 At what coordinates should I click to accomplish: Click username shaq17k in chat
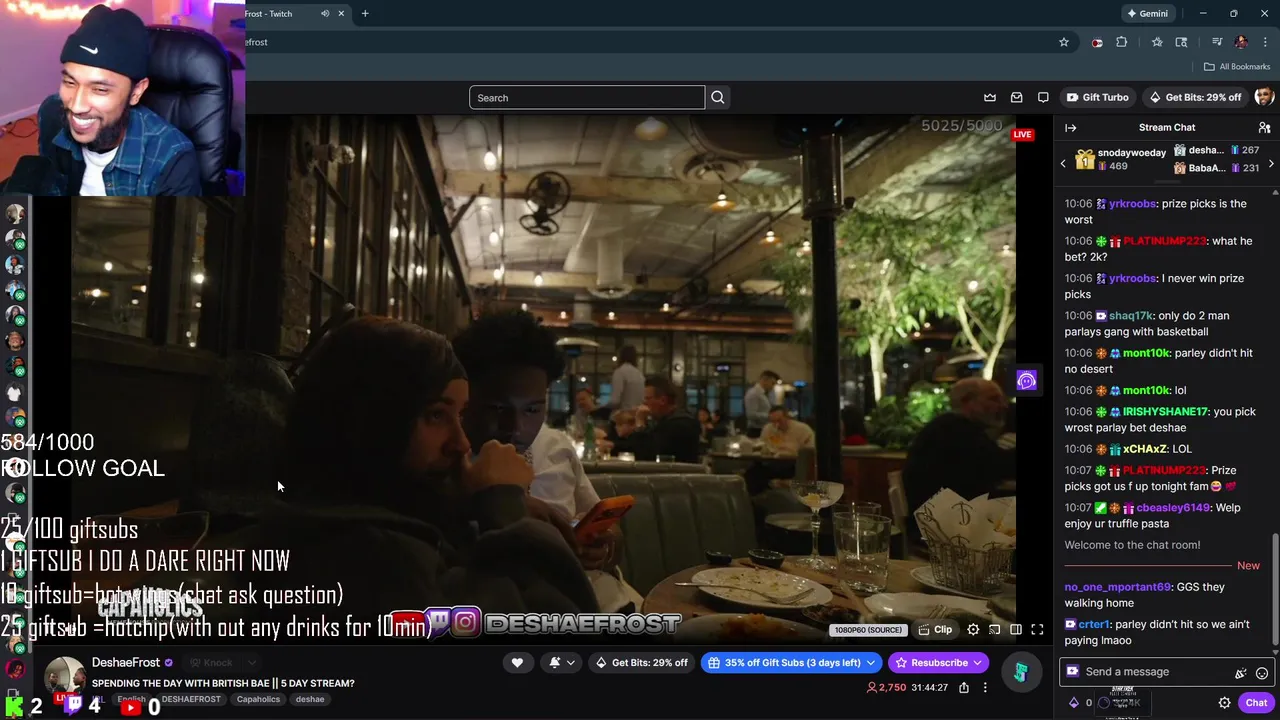click(1129, 316)
